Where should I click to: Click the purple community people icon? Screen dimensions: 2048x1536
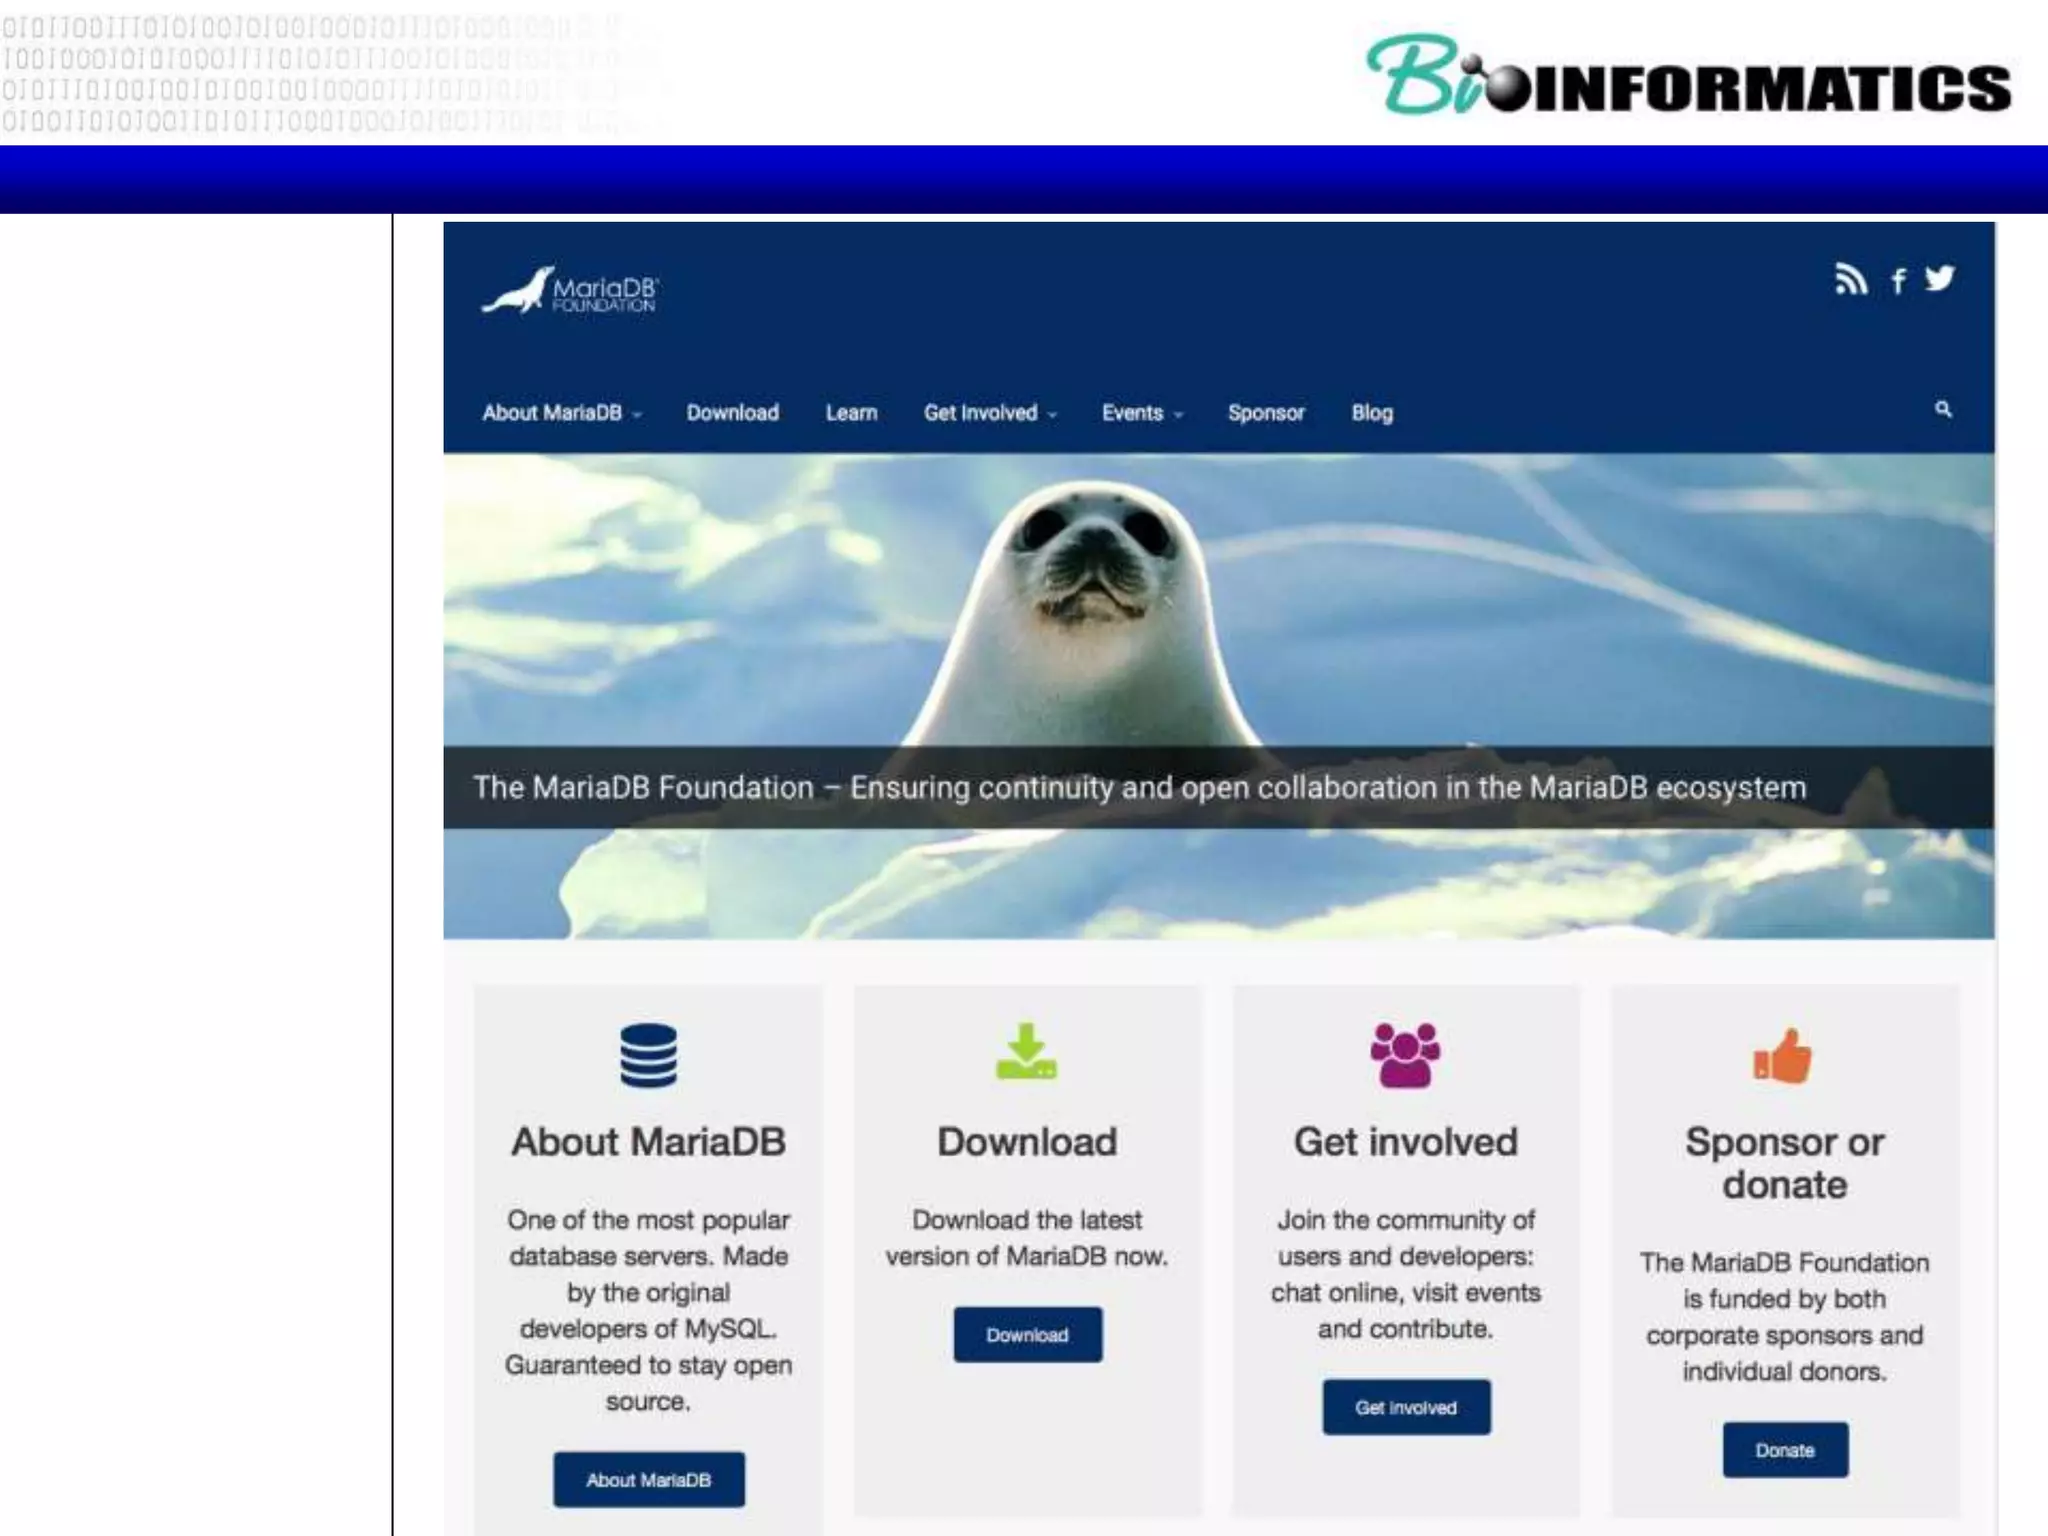tap(1405, 1055)
